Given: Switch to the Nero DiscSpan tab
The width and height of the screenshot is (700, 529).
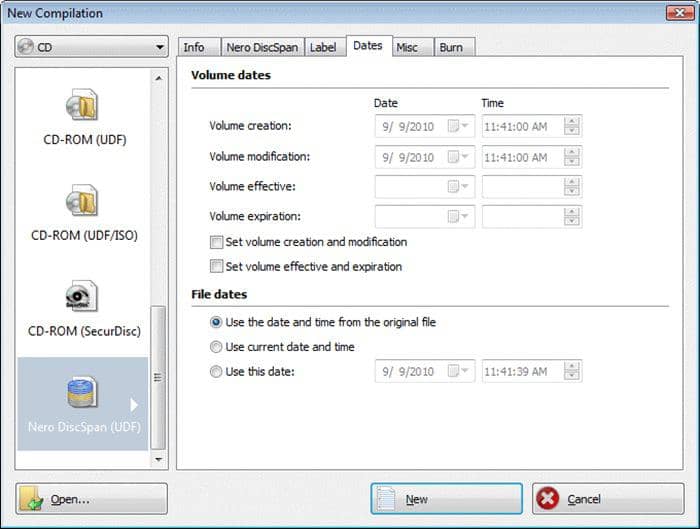Looking at the screenshot, I should pos(262,47).
